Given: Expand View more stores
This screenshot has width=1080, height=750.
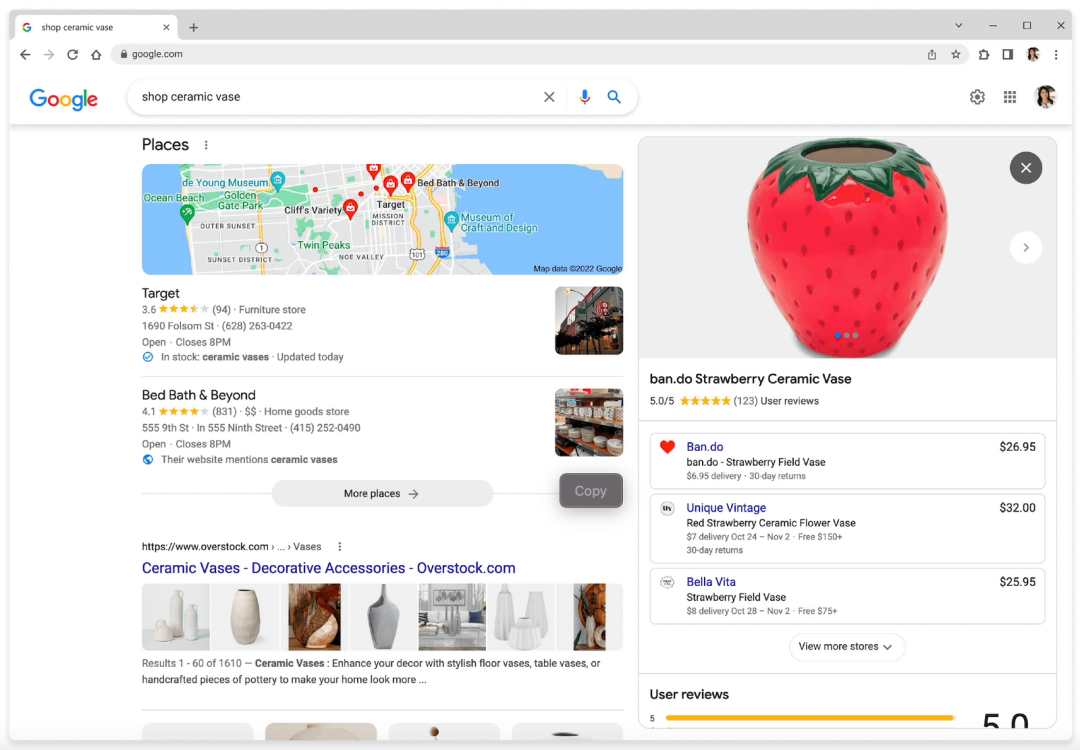Looking at the screenshot, I should 847,647.
